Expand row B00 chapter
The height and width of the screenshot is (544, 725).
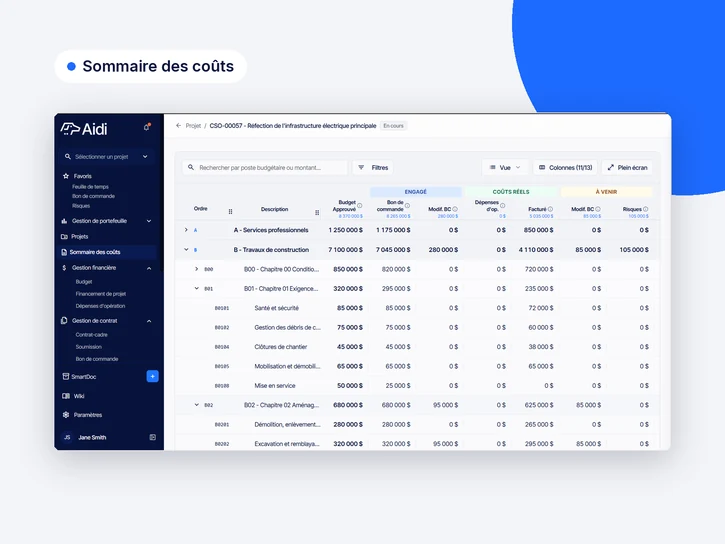pos(196,269)
